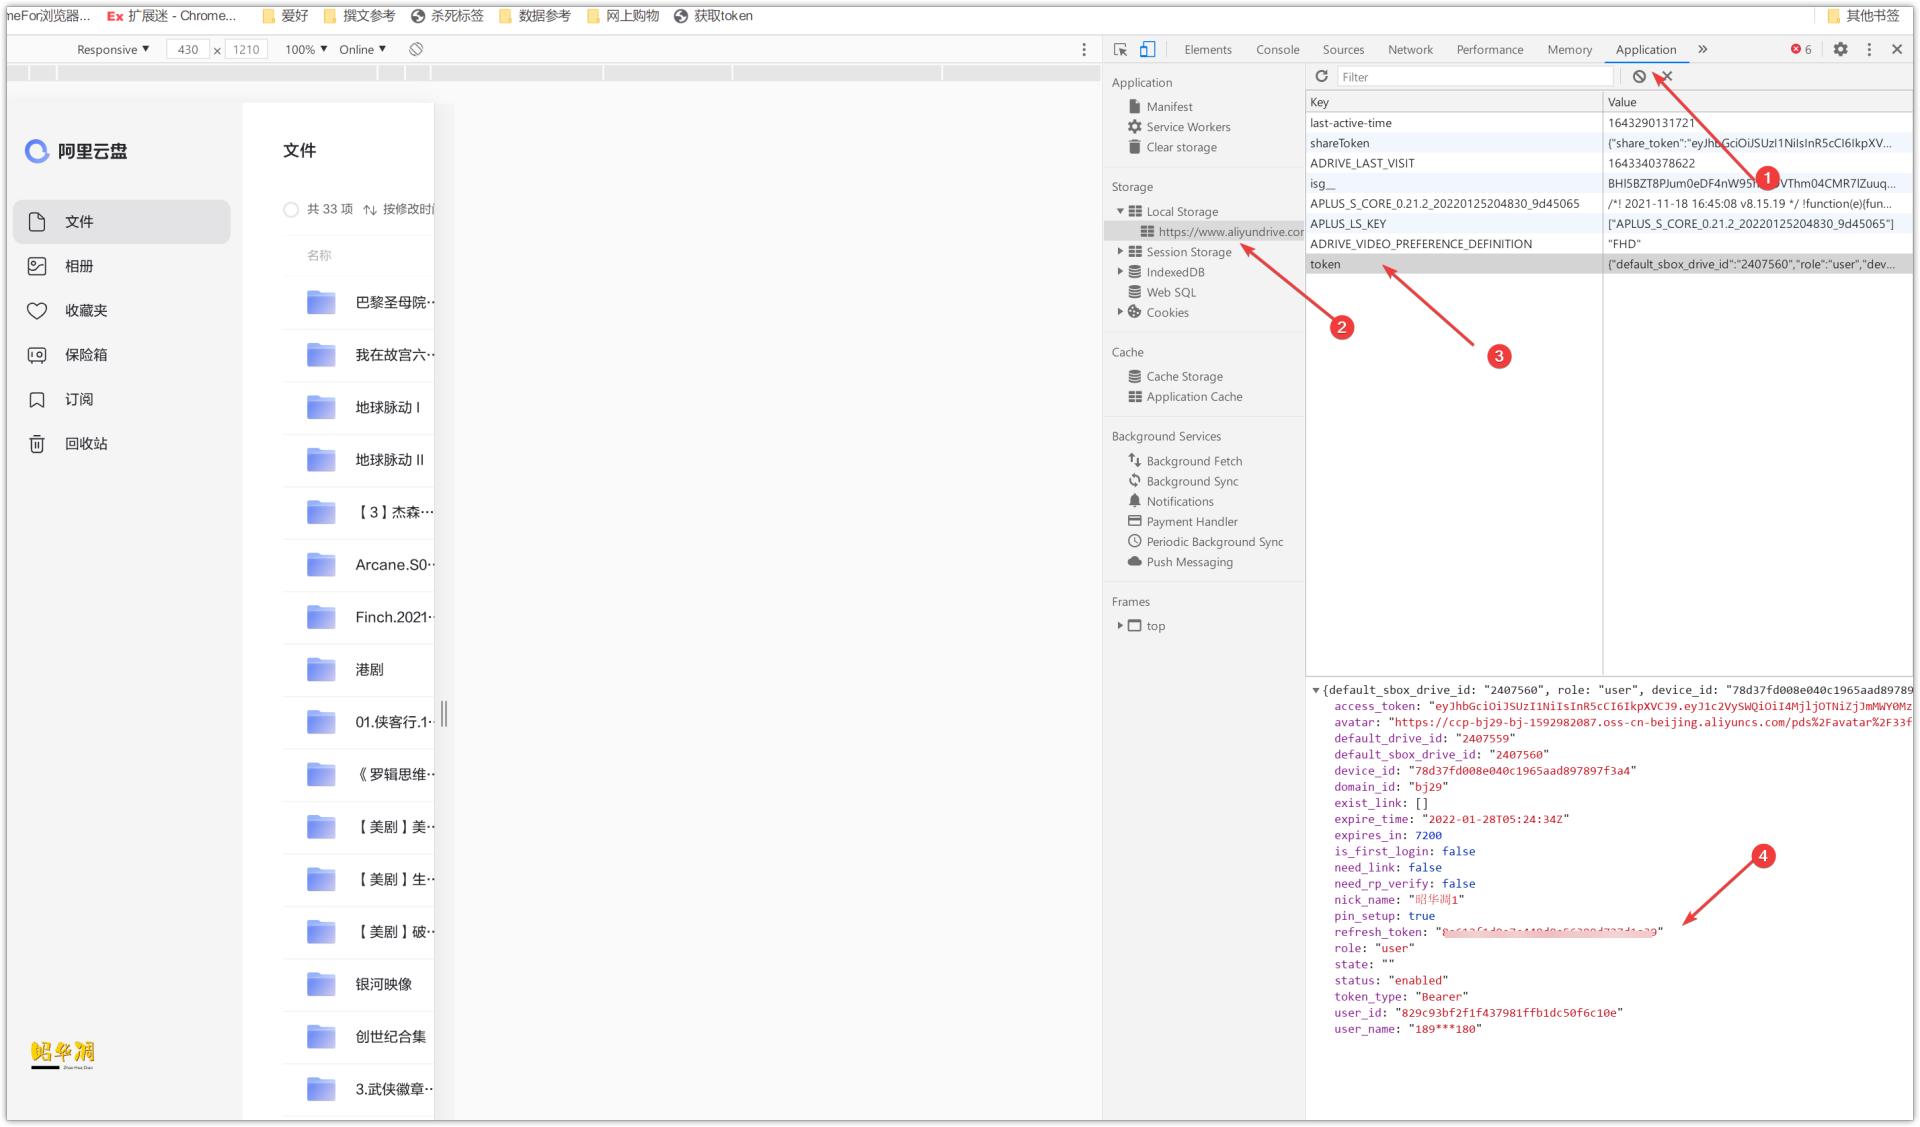Switch to the Memory tab
This screenshot has width=1920, height=1127.
click(1570, 49)
